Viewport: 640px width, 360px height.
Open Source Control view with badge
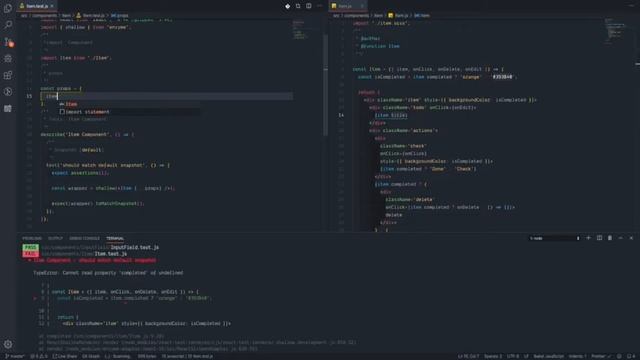8,42
